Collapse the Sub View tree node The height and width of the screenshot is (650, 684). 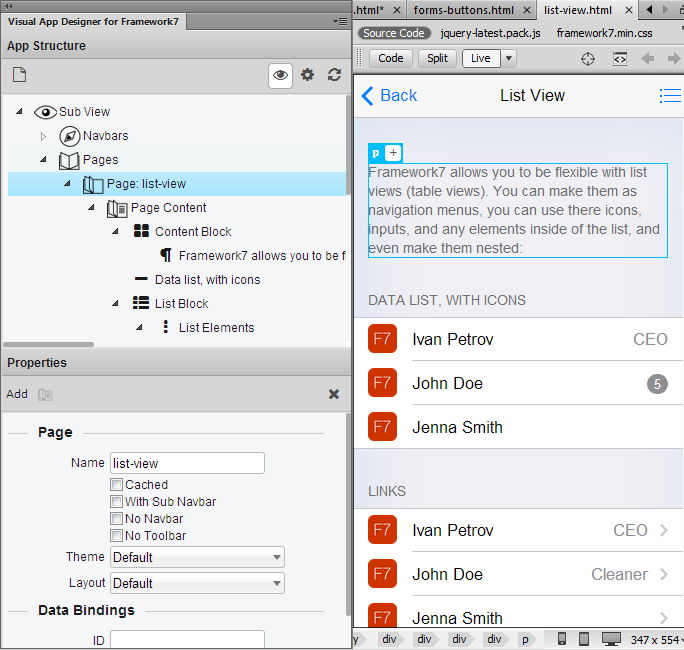point(19,112)
